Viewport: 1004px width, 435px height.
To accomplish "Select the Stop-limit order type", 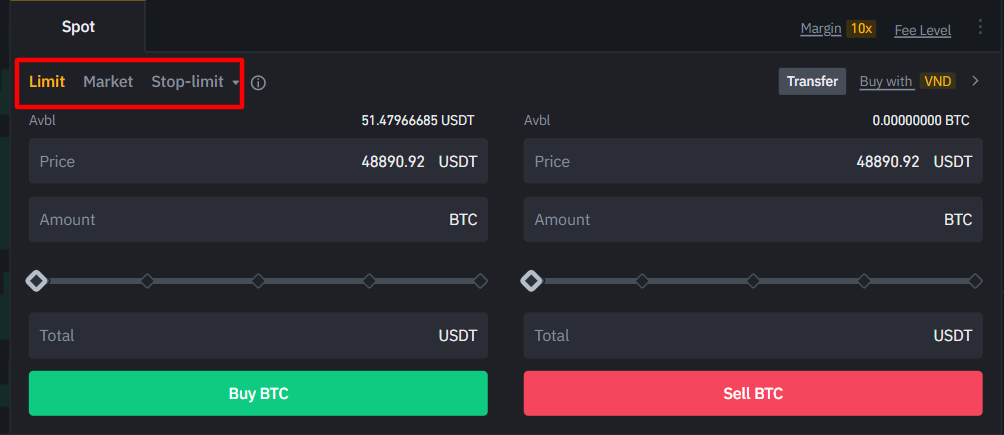I will (x=187, y=81).
